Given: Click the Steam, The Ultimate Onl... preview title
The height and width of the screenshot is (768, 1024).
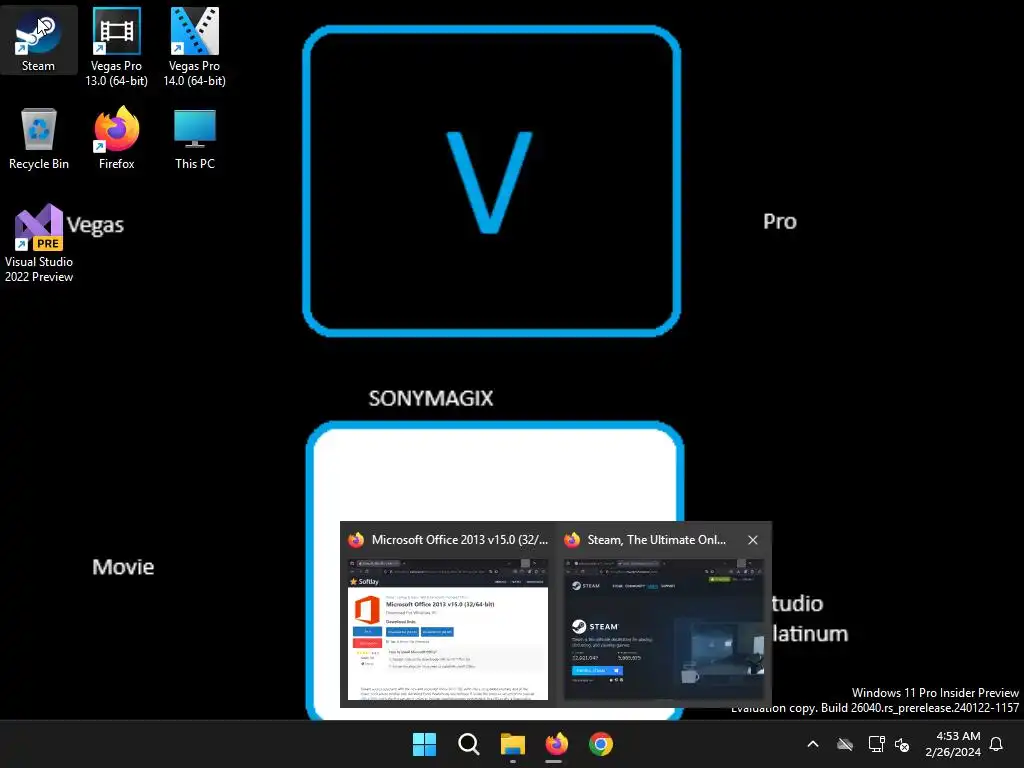Looking at the screenshot, I should click(x=656, y=540).
